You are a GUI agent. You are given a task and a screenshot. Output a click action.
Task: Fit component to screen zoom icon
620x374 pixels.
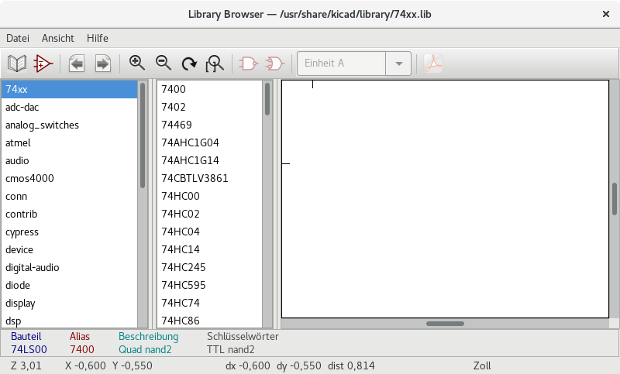click(x=215, y=63)
